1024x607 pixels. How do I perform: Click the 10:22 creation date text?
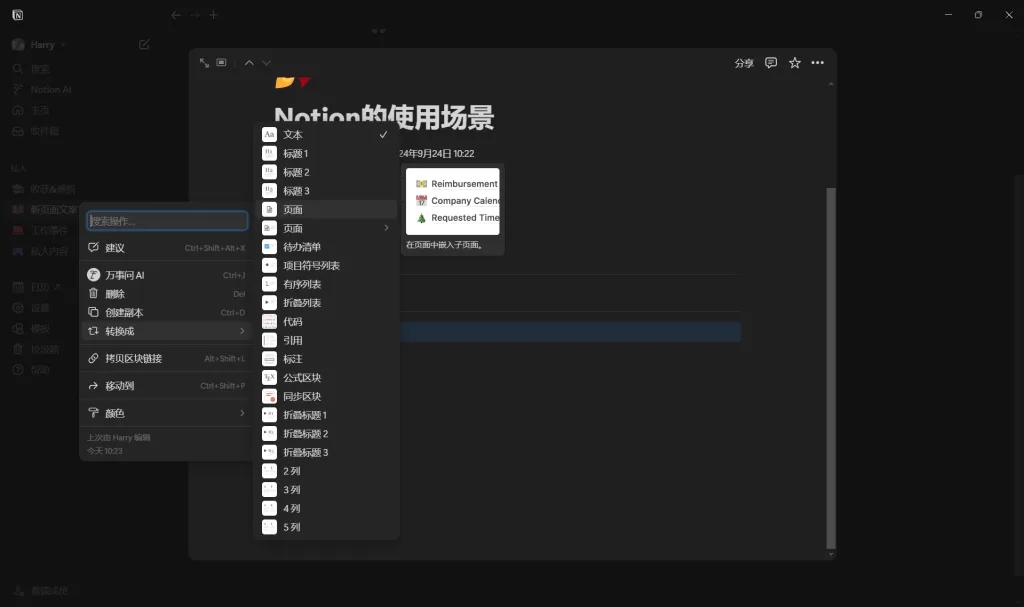click(437, 154)
